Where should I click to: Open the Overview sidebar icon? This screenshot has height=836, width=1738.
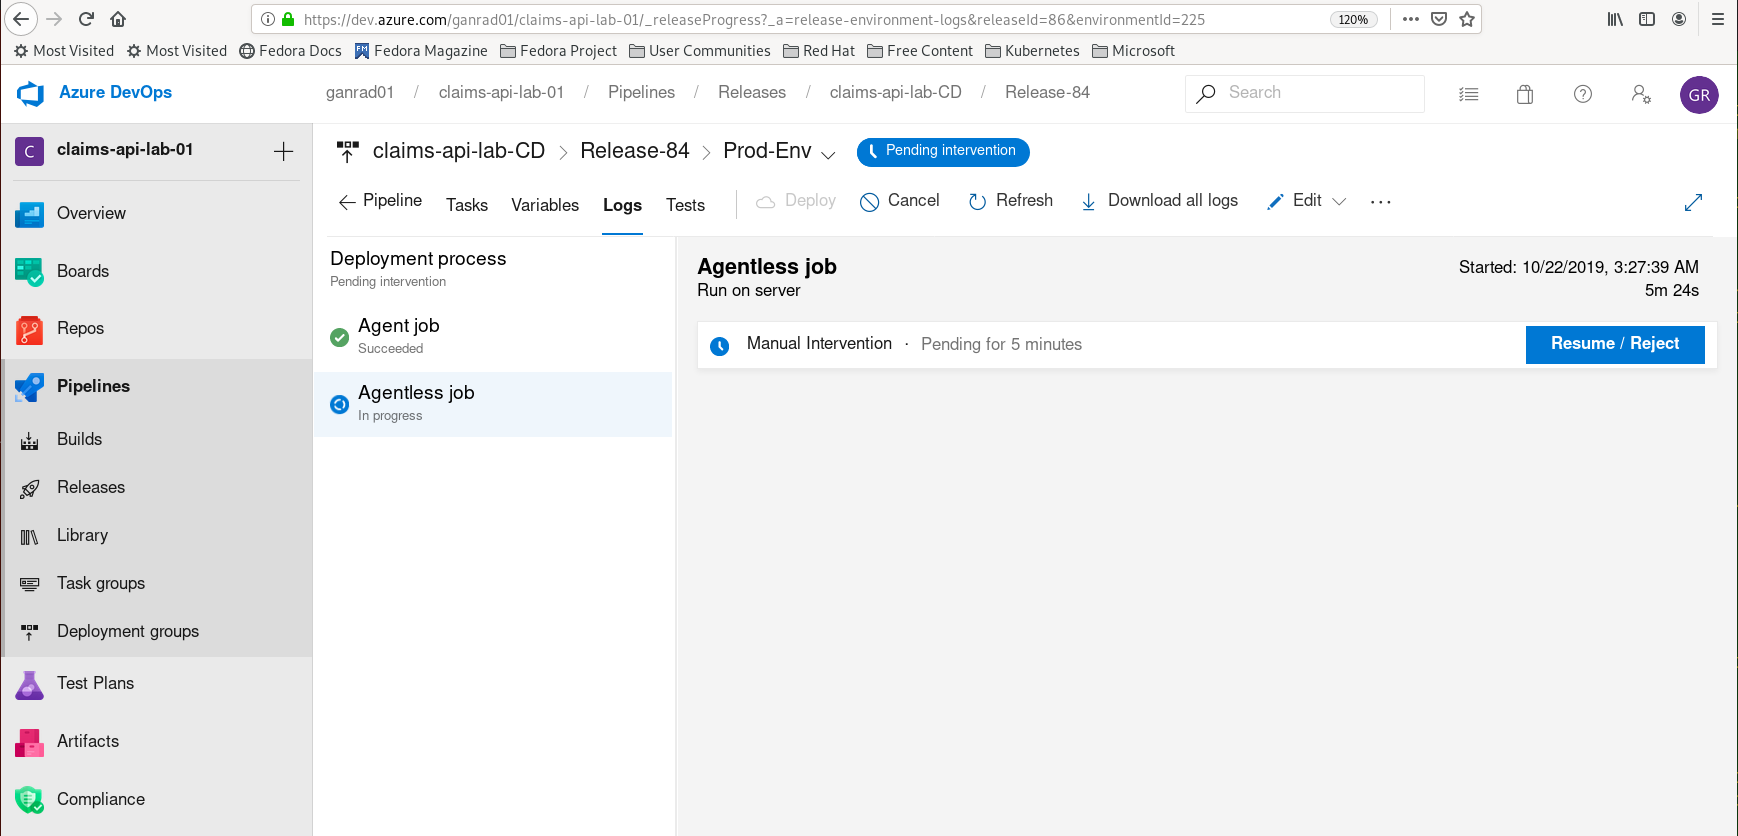pyautogui.click(x=29, y=214)
